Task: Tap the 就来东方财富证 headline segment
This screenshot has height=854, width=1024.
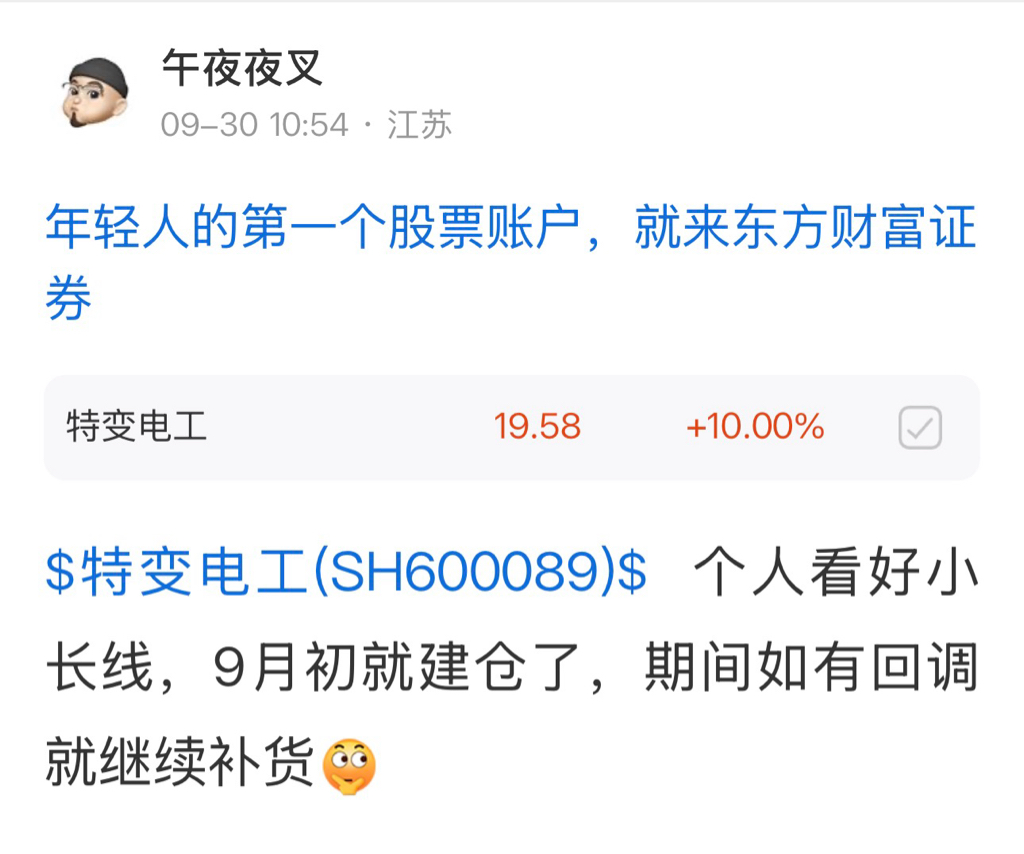Action: click(805, 227)
